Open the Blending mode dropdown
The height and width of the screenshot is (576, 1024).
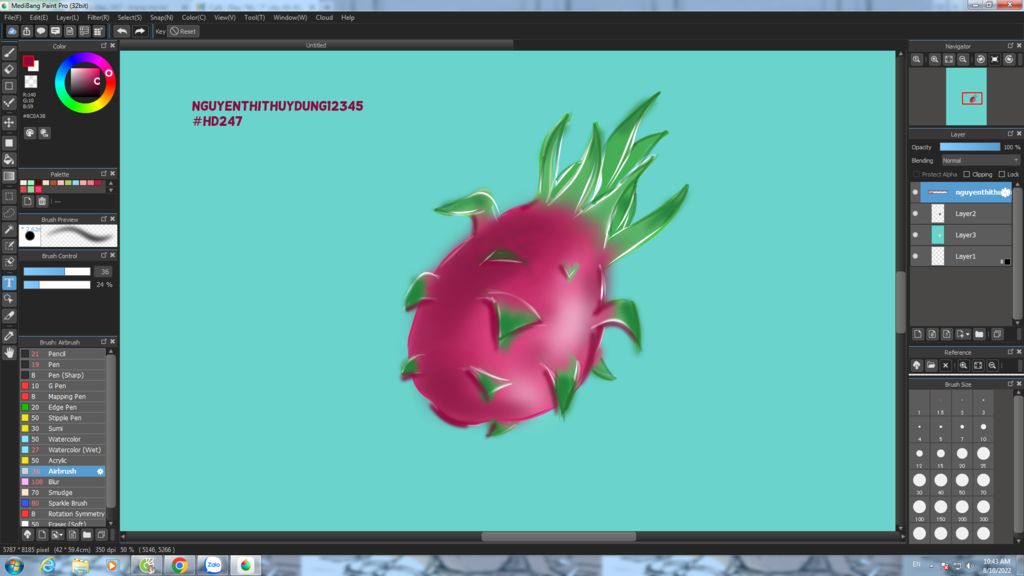(x=980, y=161)
